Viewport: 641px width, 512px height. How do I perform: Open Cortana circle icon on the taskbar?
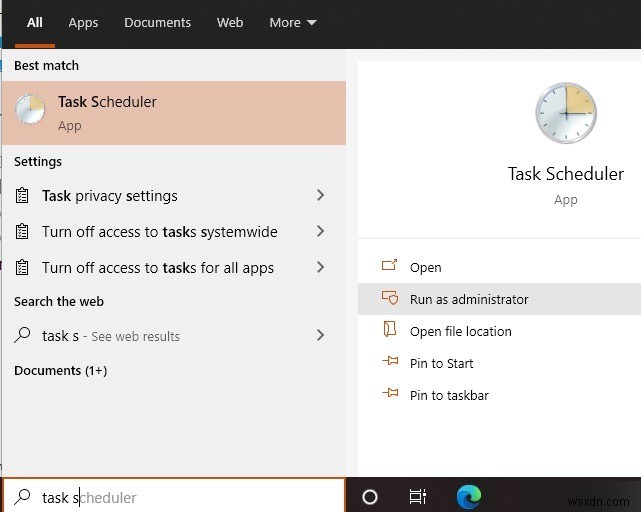pyautogui.click(x=370, y=497)
